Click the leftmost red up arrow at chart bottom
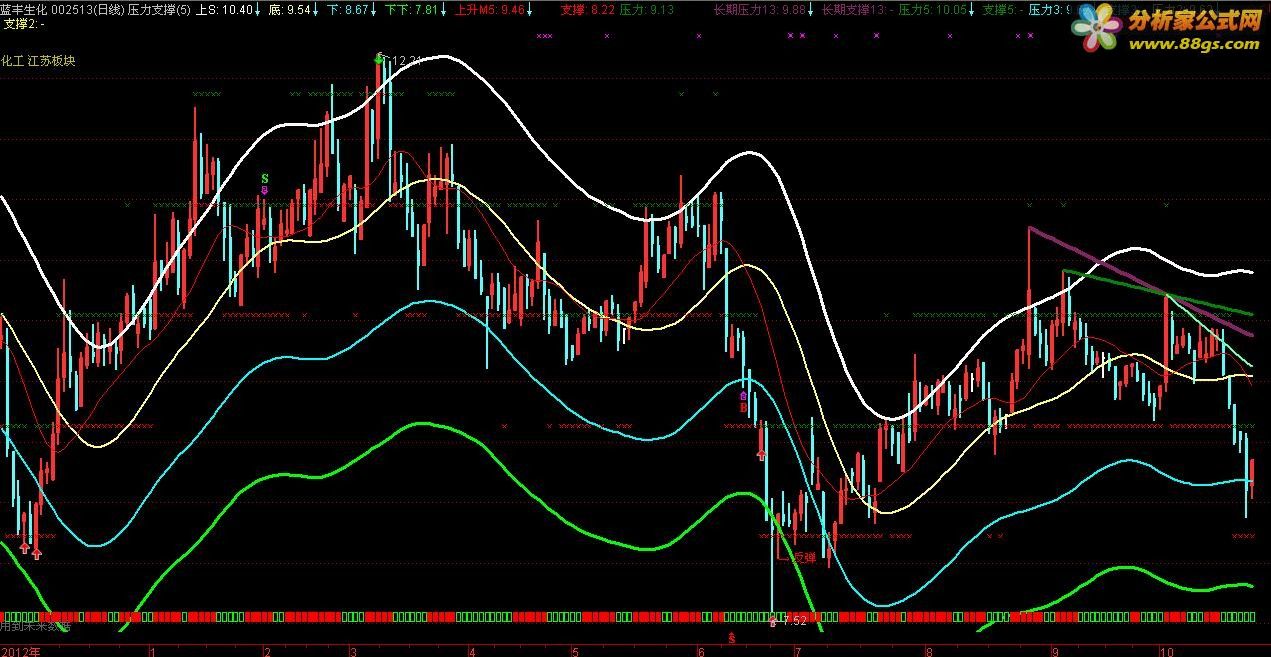This screenshot has width=1271, height=657. tap(25, 547)
